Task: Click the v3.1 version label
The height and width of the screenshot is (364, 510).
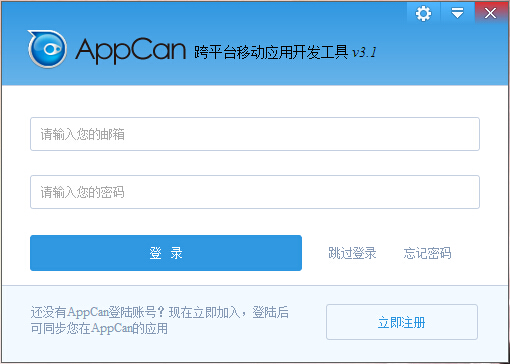Action: pyautogui.click(x=364, y=52)
